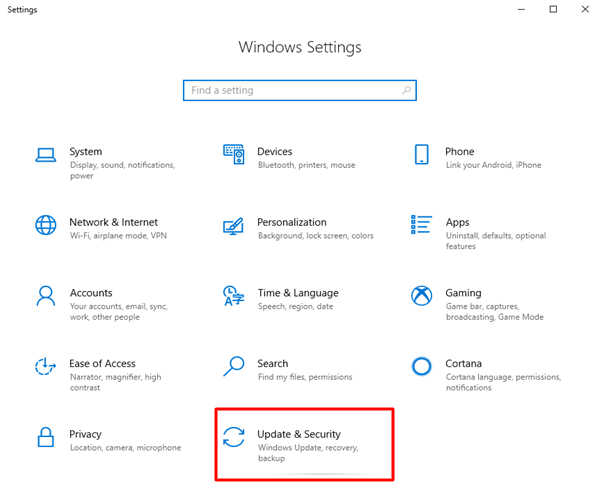Image resolution: width=600 pixels, height=503 pixels.
Task: Click the Search magnifier category icon
Action: [233, 367]
